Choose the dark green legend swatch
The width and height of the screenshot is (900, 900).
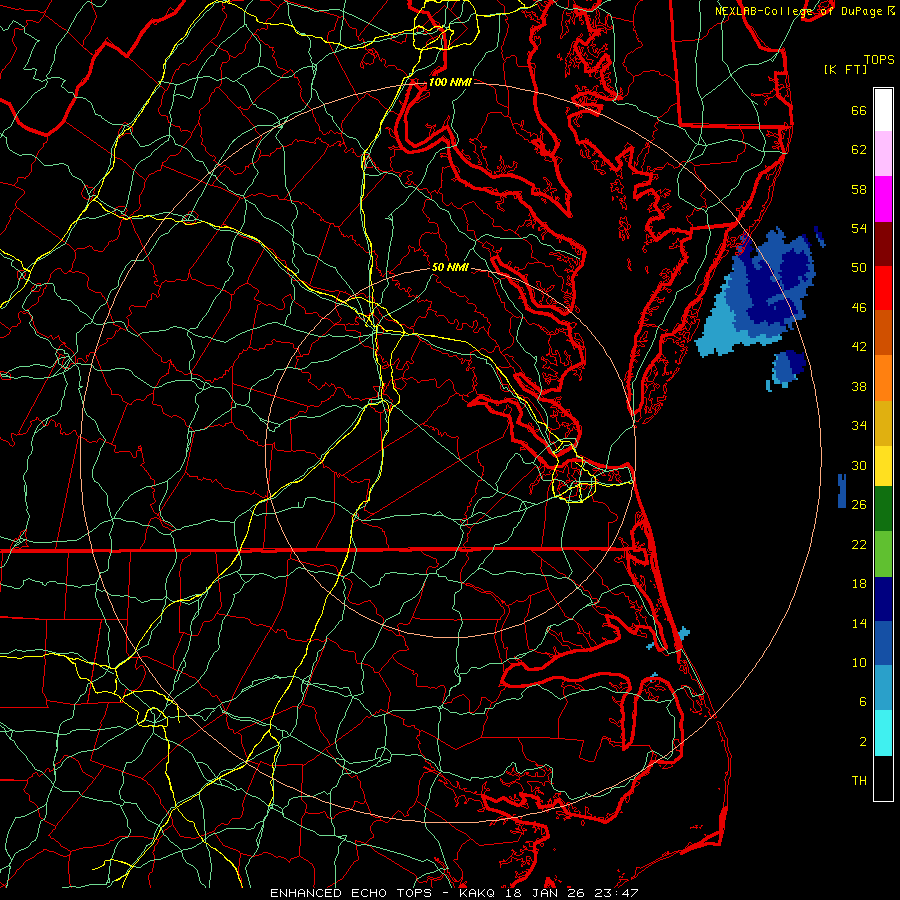point(883,509)
